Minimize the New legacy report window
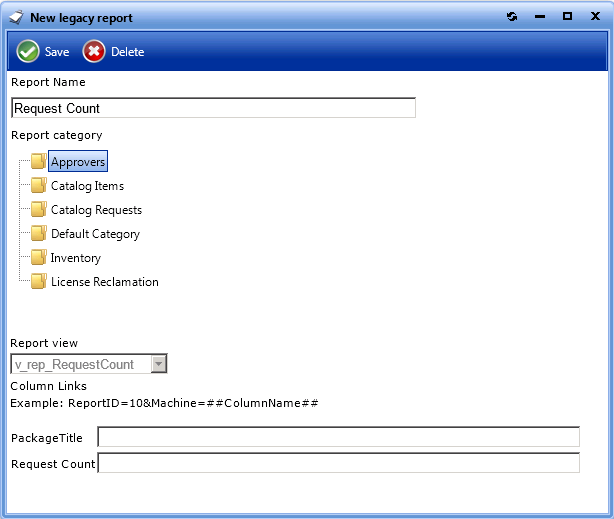Screen dimensions: 614x519 point(540,17)
